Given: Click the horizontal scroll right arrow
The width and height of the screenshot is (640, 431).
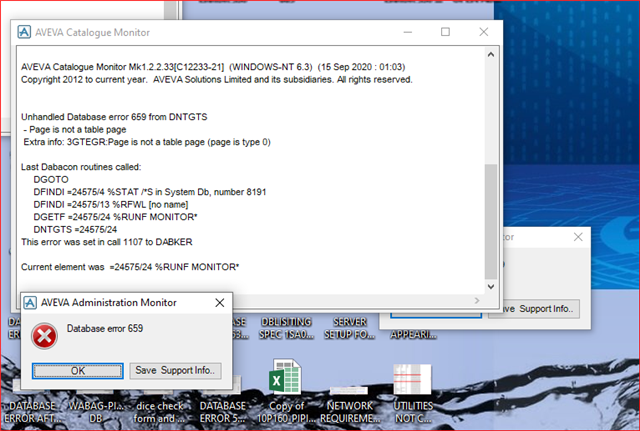Looking at the screenshot, I should [477, 301].
